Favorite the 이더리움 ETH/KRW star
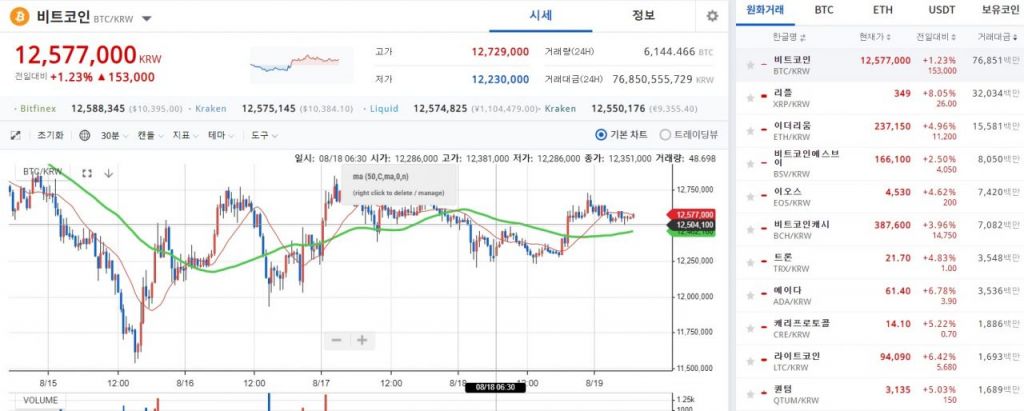 click(x=750, y=131)
